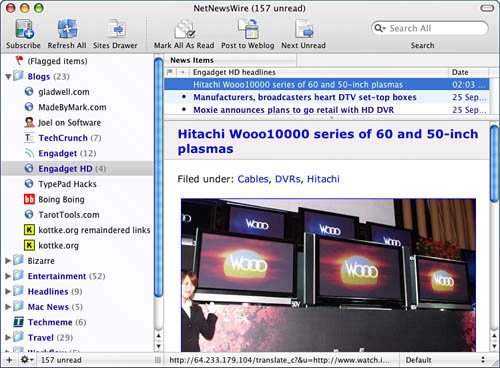Click the kottke.org remaindered links icon
The width and height of the screenshot is (500, 368).
point(29,230)
